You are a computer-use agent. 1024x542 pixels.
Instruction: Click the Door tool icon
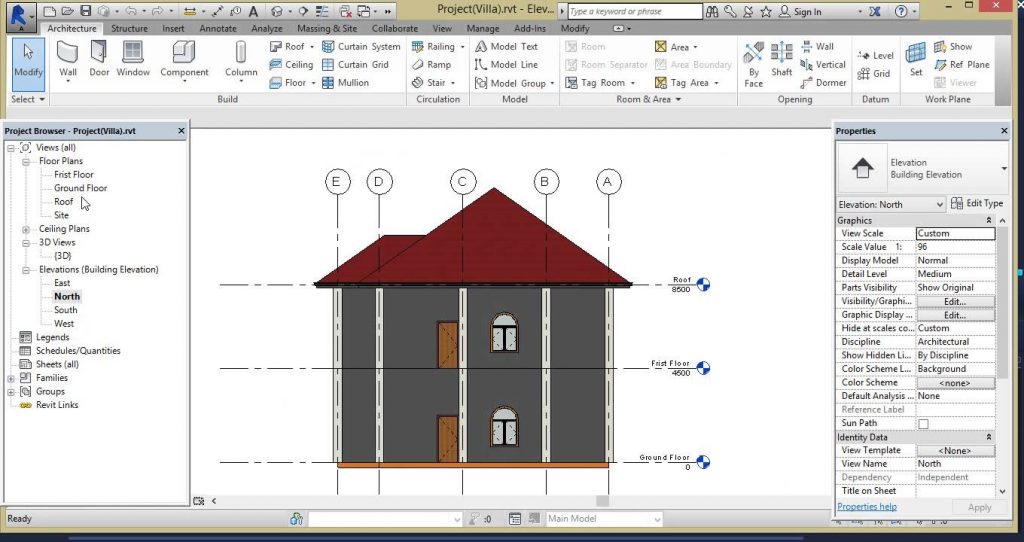(99, 56)
